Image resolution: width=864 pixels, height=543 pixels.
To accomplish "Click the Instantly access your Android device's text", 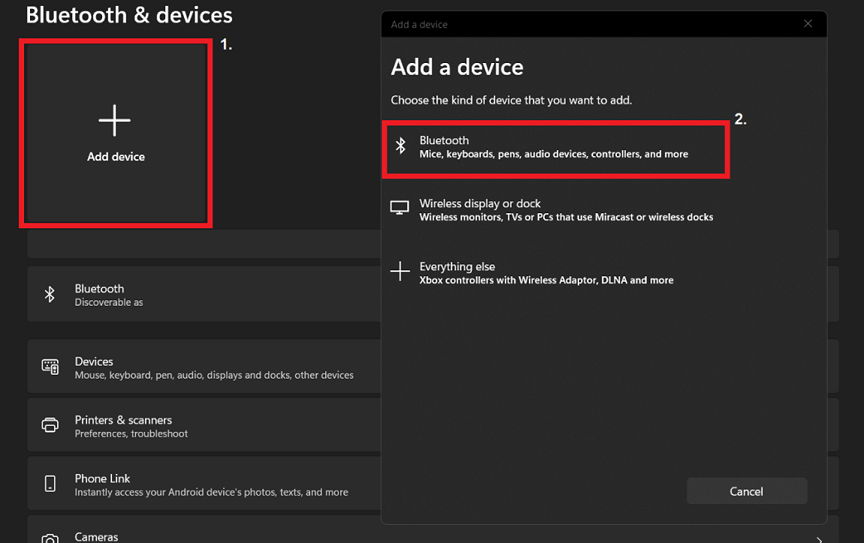I will (212, 492).
